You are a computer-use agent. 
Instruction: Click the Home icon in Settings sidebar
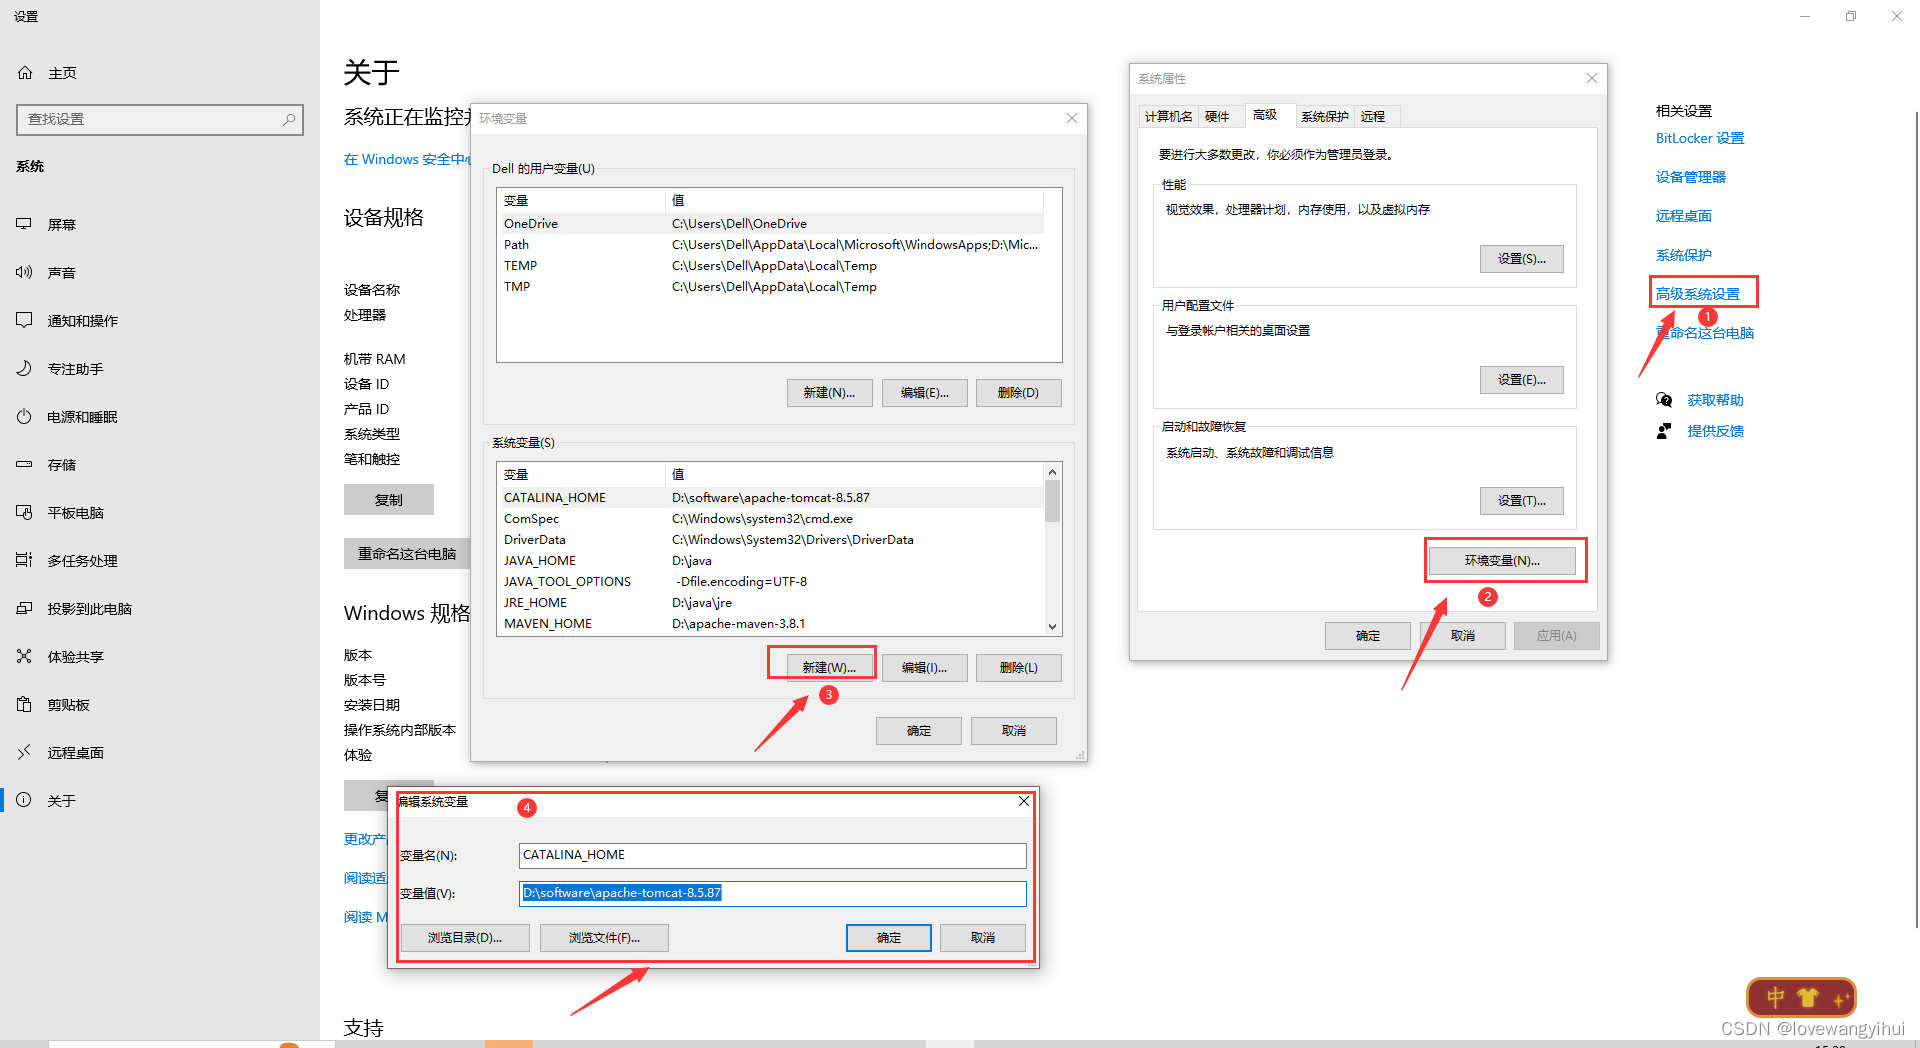click(25, 73)
